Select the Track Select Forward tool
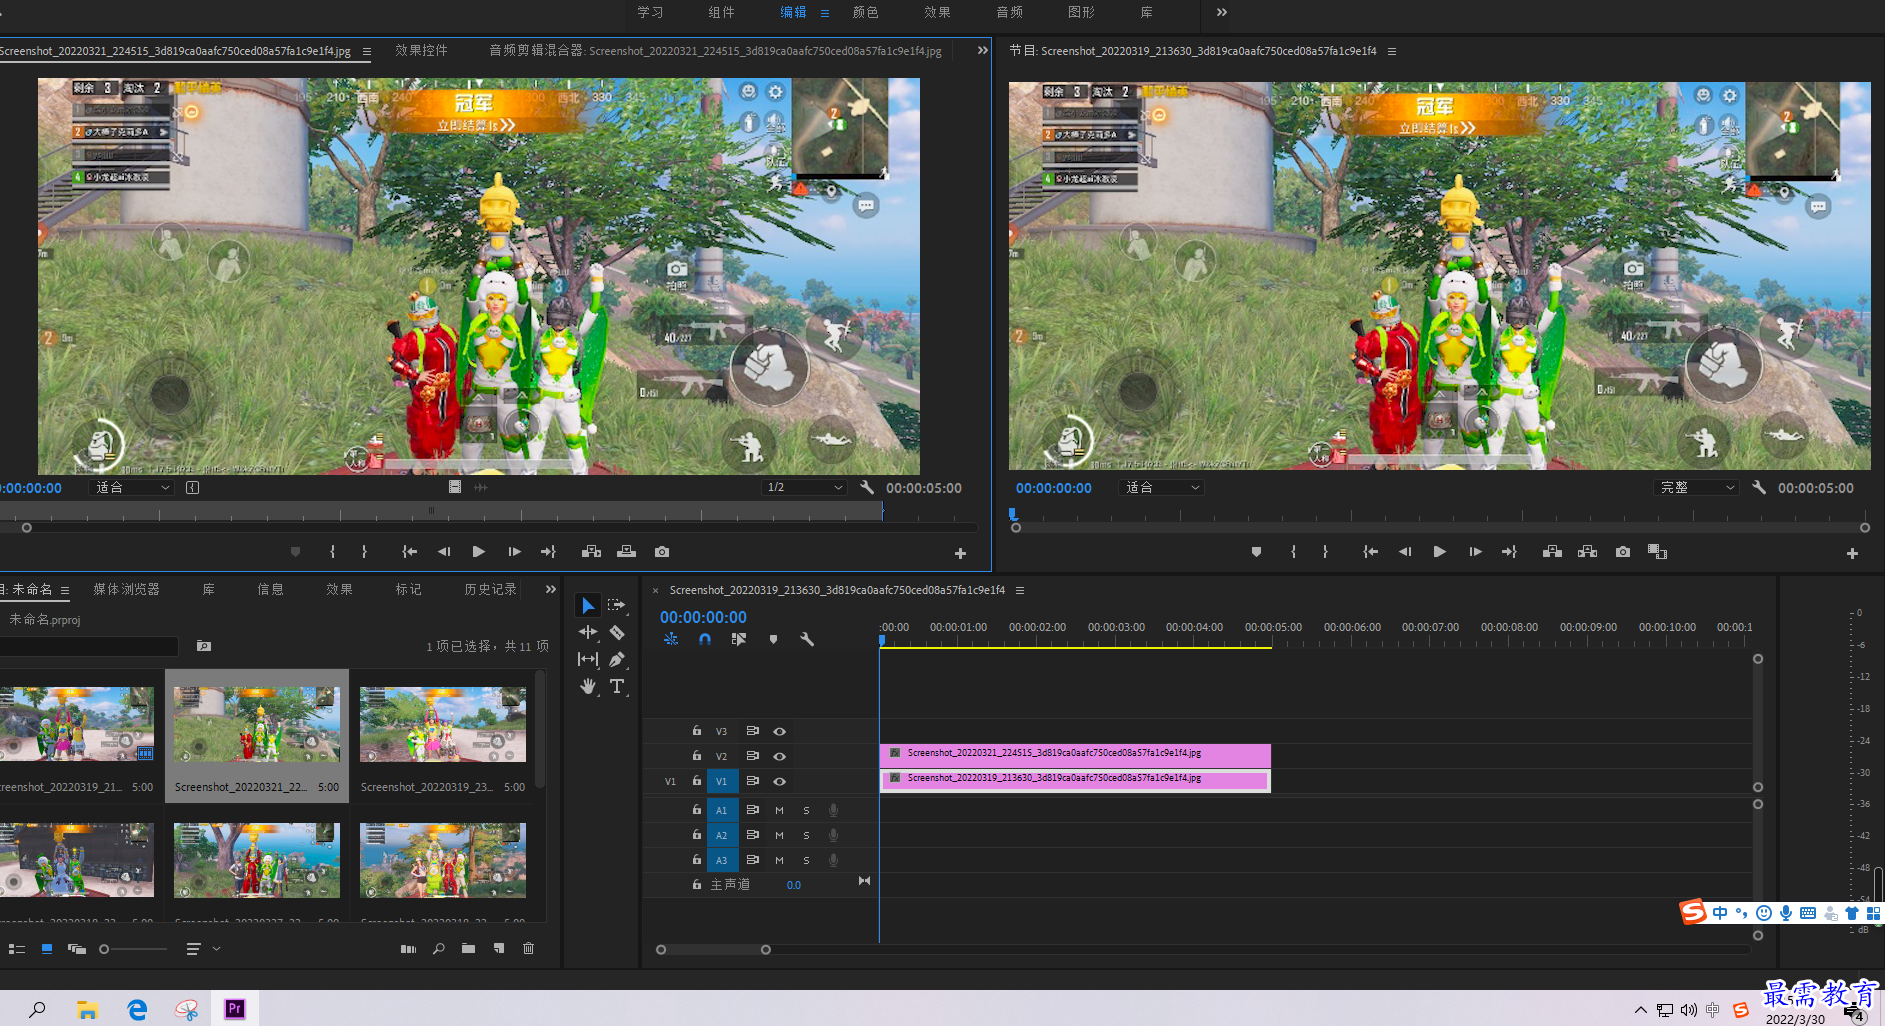The image size is (1885, 1026). (617, 605)
